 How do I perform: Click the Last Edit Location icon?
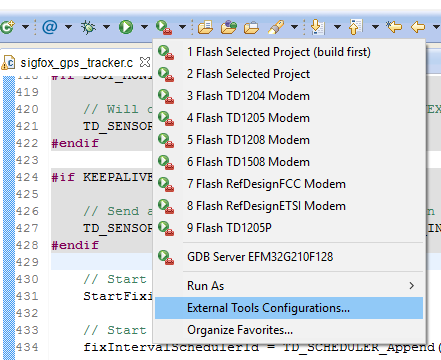pos(394,27)
